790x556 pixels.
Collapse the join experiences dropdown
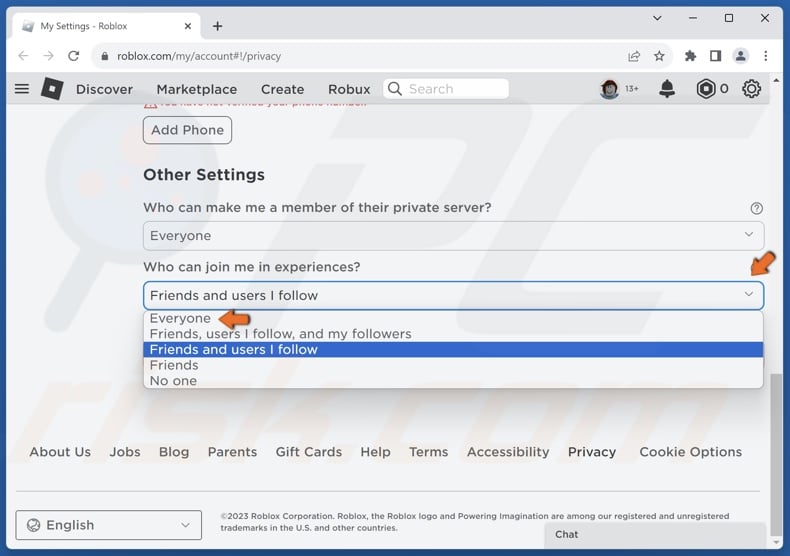[453, 295]
